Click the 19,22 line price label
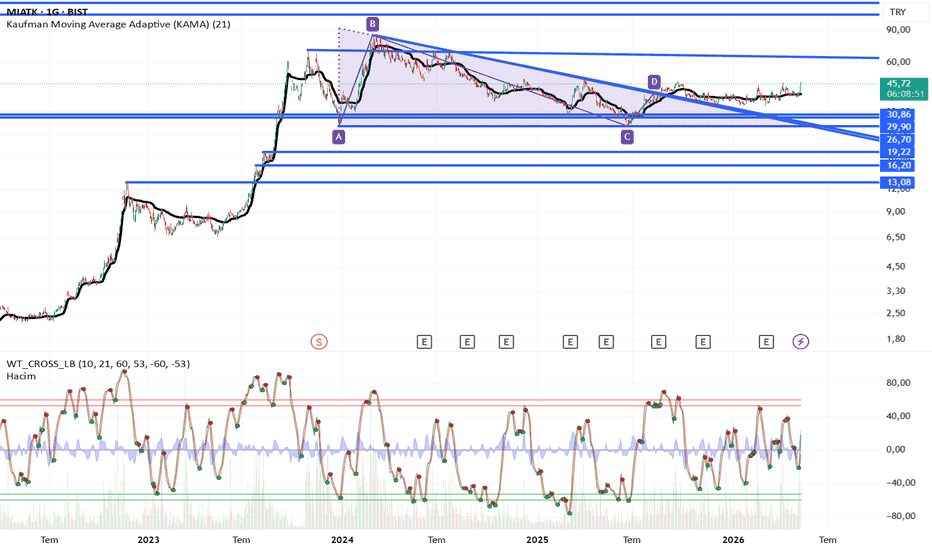 (x=898, y=152)
